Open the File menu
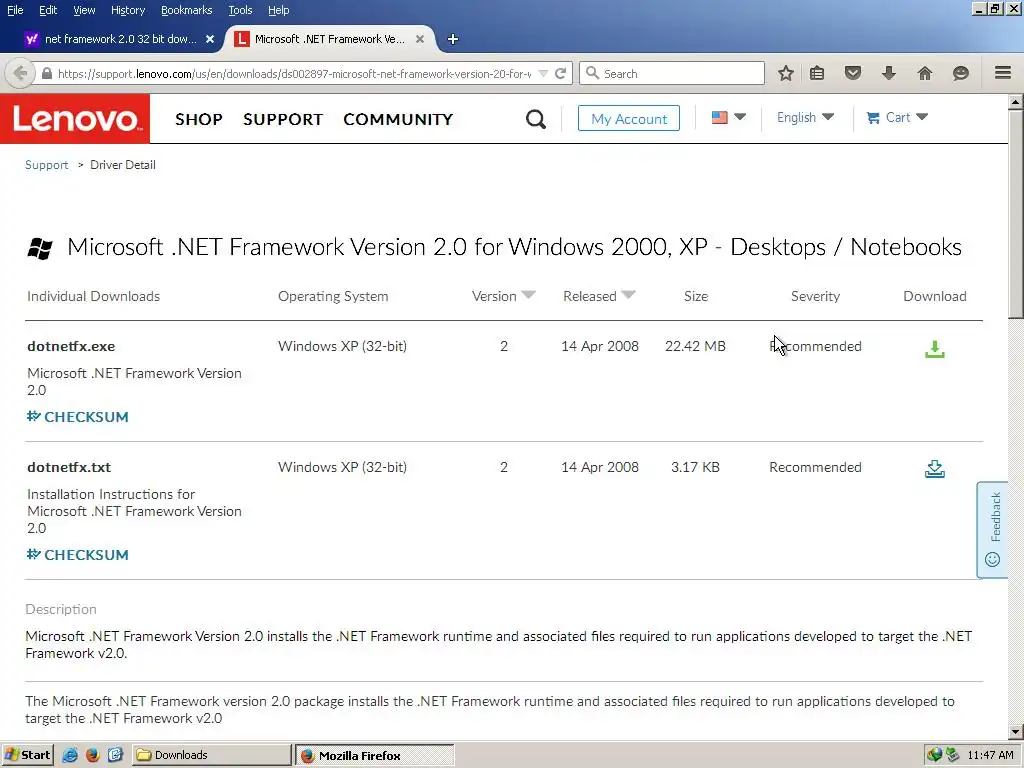This screenshot has height=768, width=1024. coord(15,10)
